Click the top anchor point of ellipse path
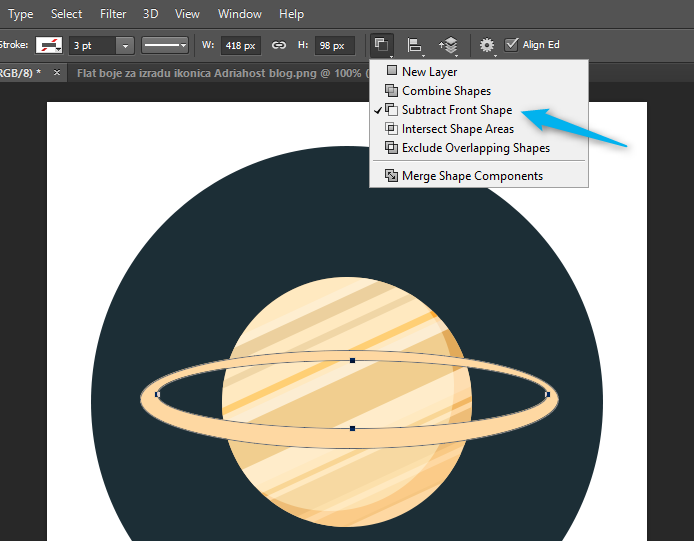Viewport: 694px width, 541px height. coord(352,360)
